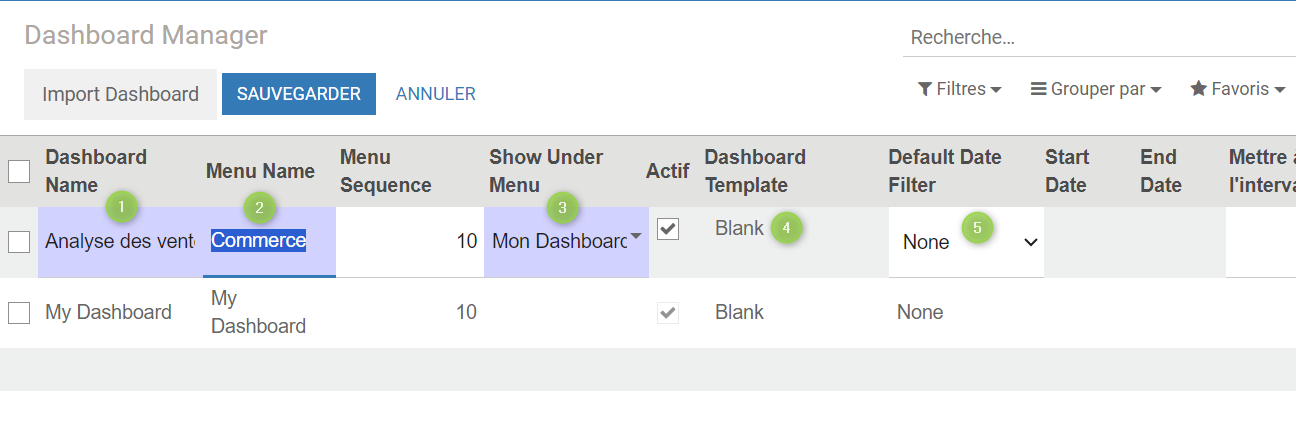Open the Show Under Menu dropdown (Mon Dashboard)

click(566, 241)
